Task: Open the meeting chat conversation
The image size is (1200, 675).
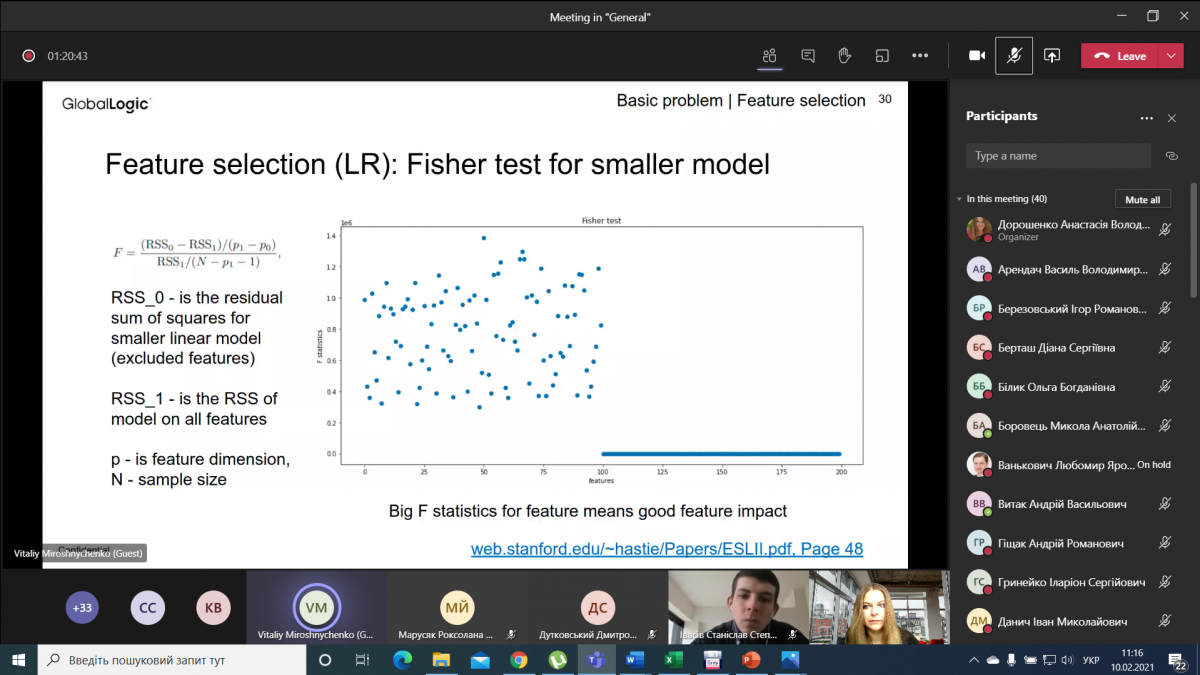Action: 808,56
